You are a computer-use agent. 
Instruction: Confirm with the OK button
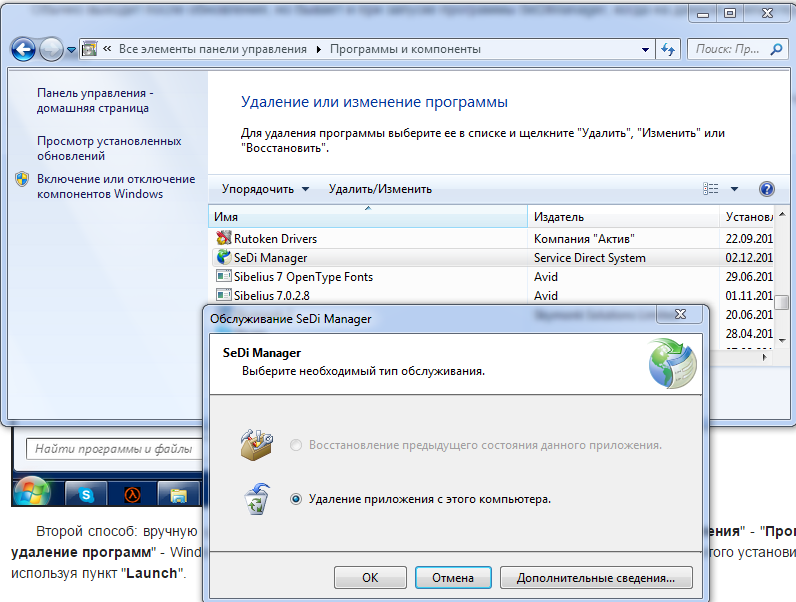[x=370, y=578]
